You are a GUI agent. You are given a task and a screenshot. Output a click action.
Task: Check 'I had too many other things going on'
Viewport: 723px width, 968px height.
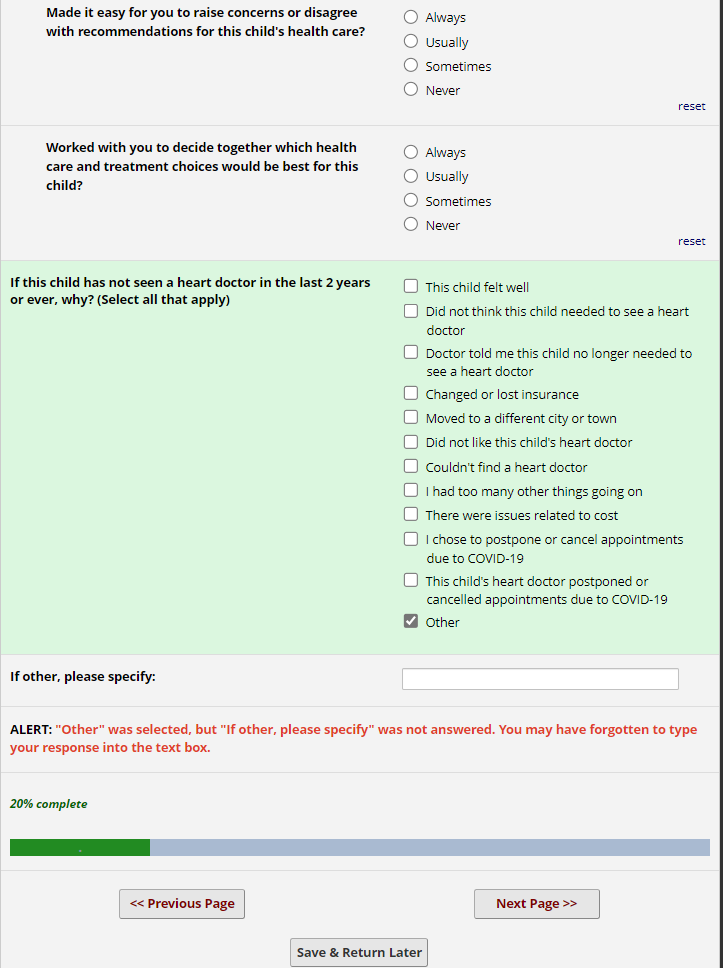(411, 491)
